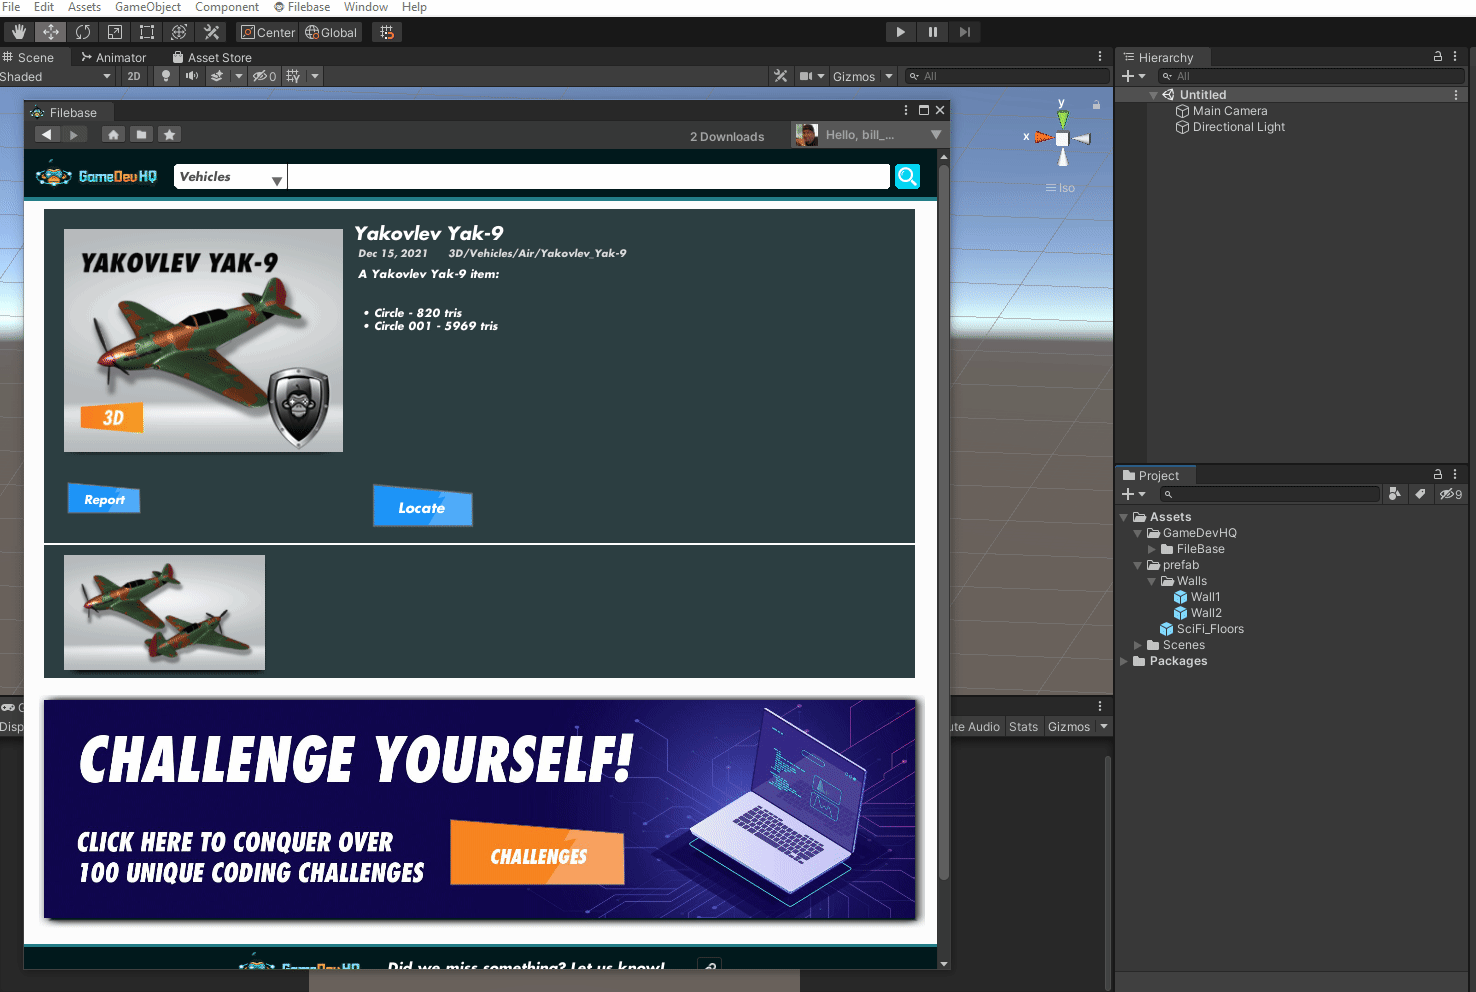The height and width of the screenshot is (992, 1476).
Task: Open user account dropdown near Hello bill
Action: click(936, 135)
